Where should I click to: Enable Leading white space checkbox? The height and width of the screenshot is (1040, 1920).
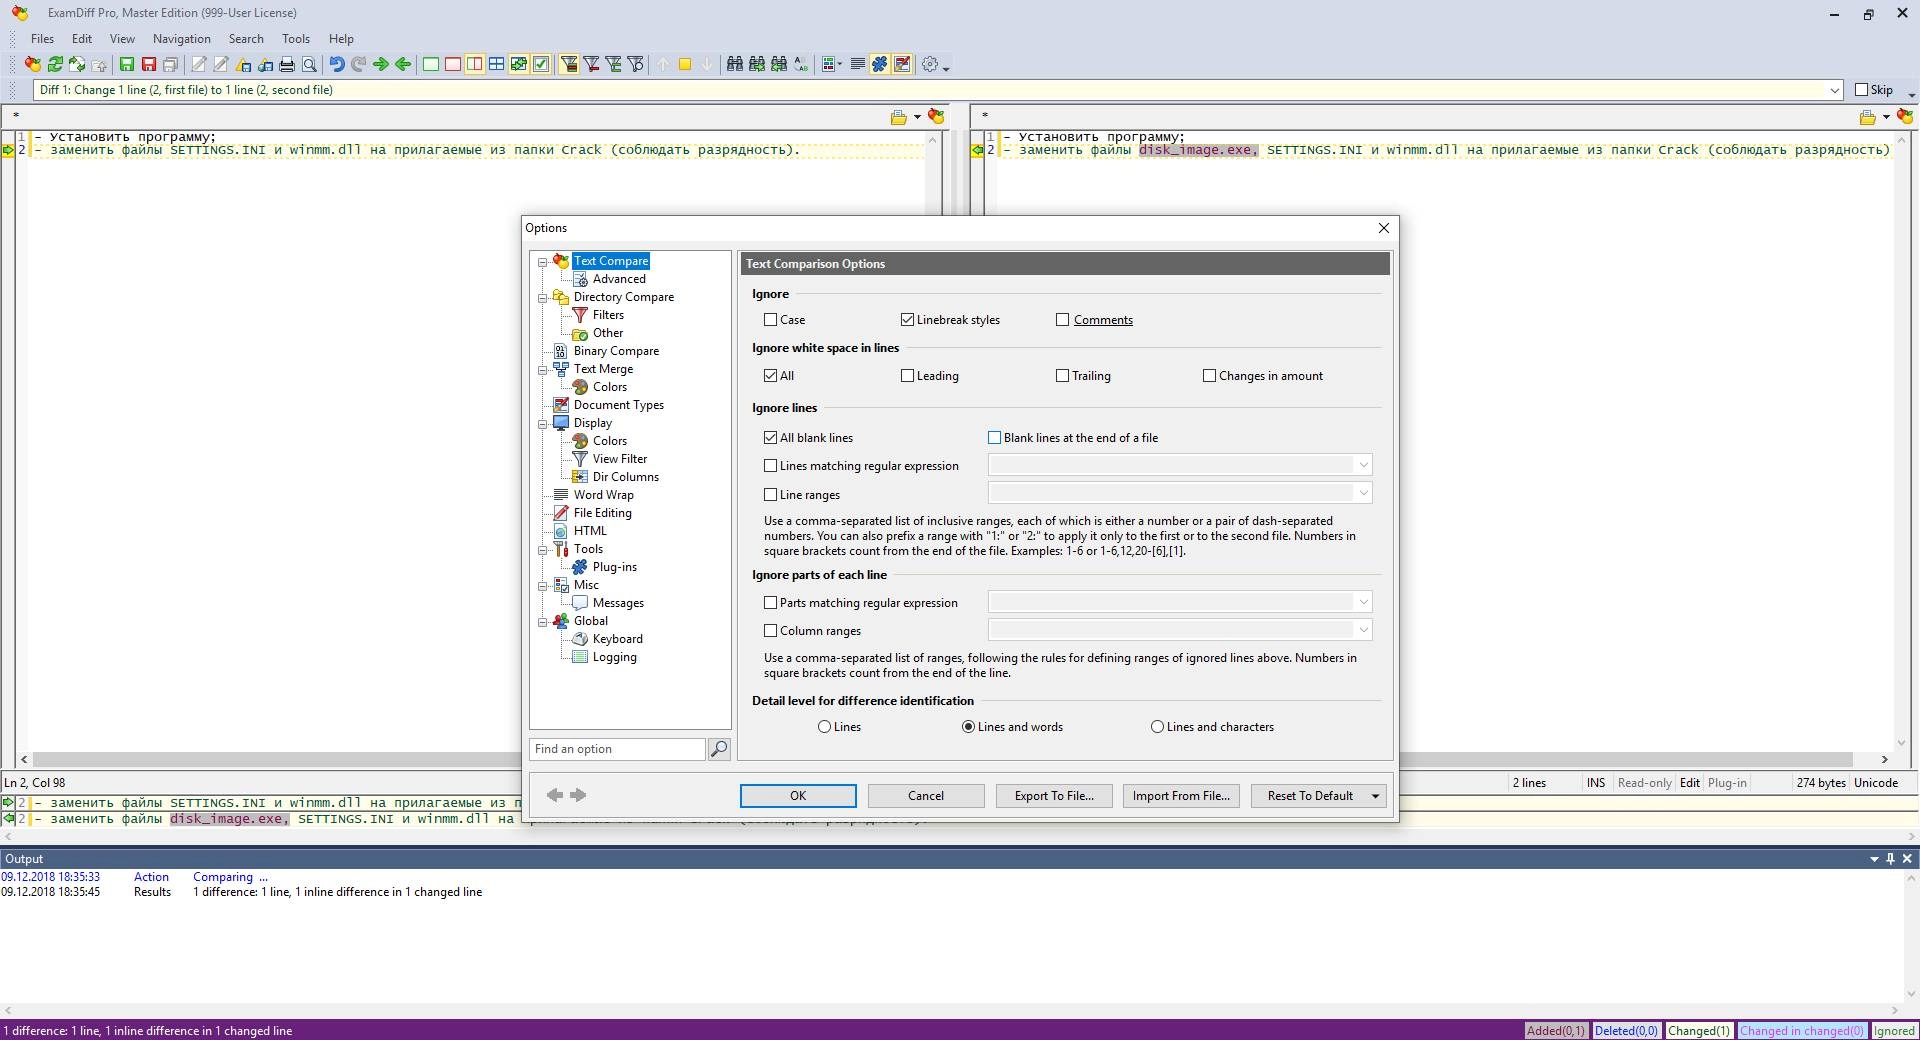point(907,376)
